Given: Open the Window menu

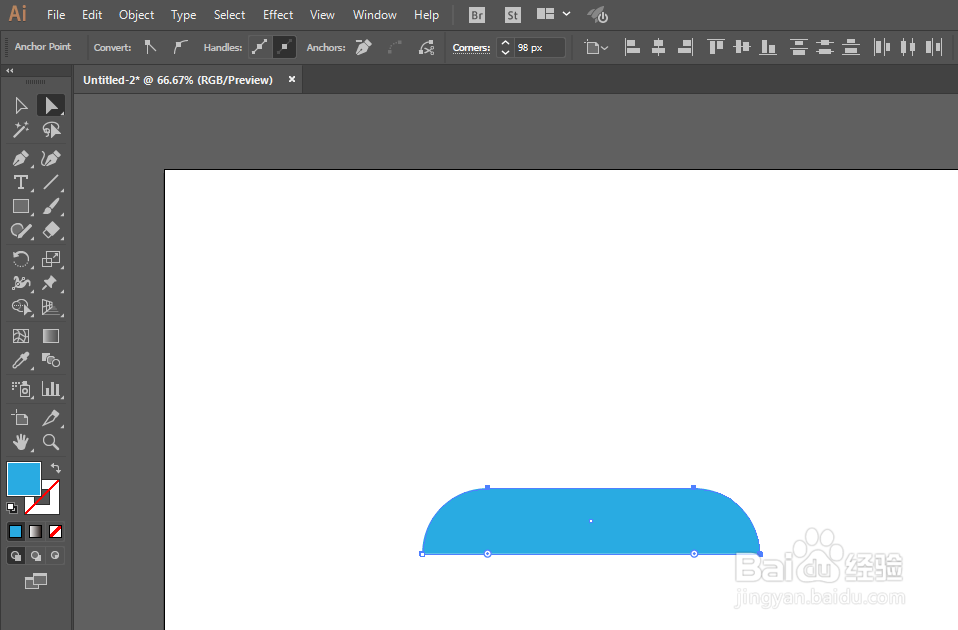Looking at the screenshot, I should 375,15.
